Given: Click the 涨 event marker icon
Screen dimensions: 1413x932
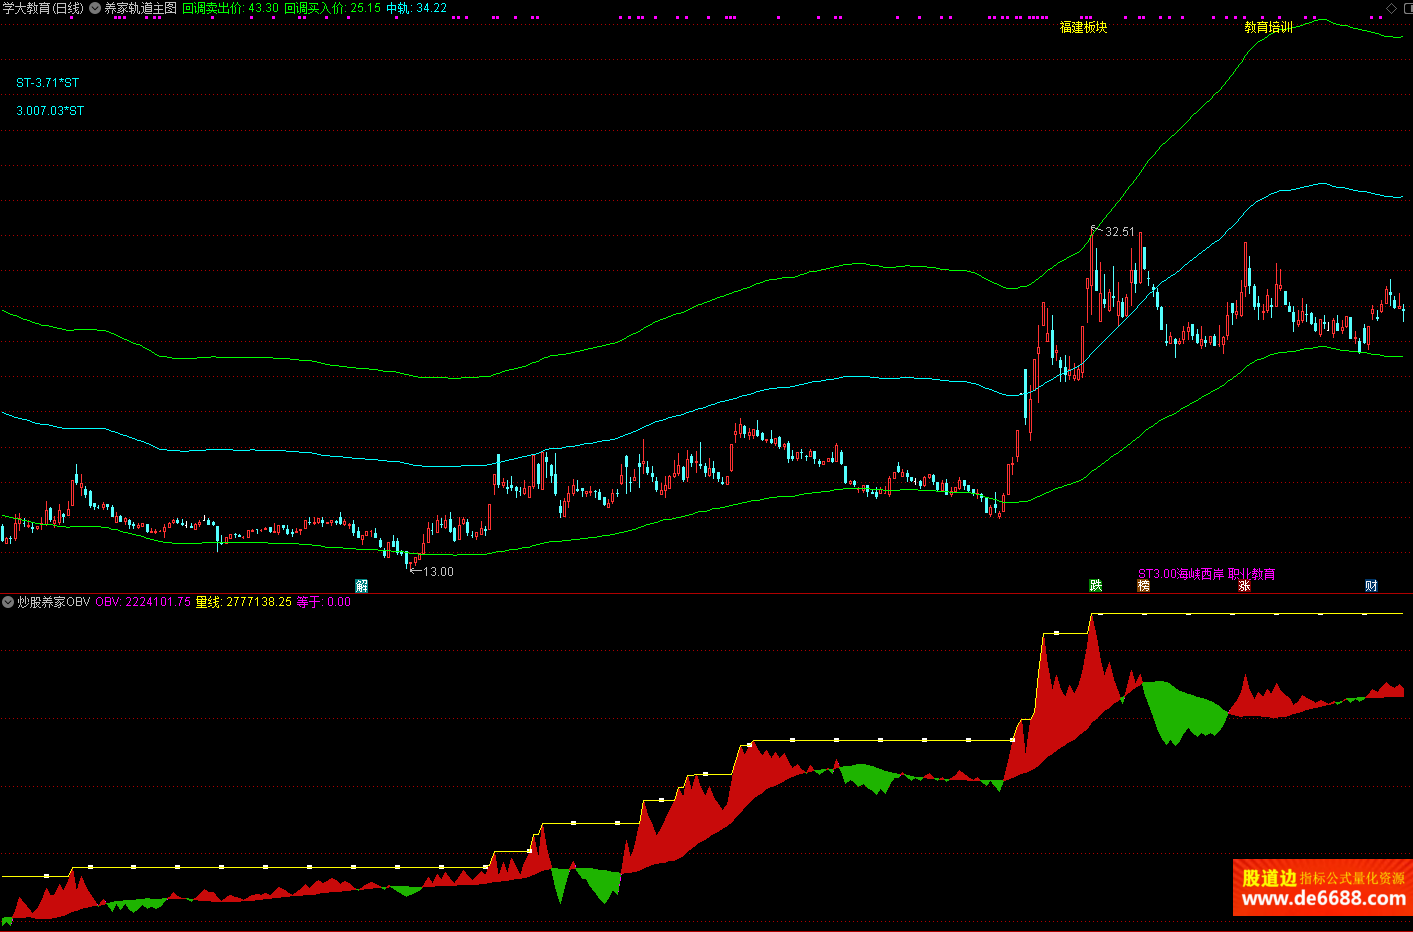Looking at the screenshot, I should [1245, 585].
